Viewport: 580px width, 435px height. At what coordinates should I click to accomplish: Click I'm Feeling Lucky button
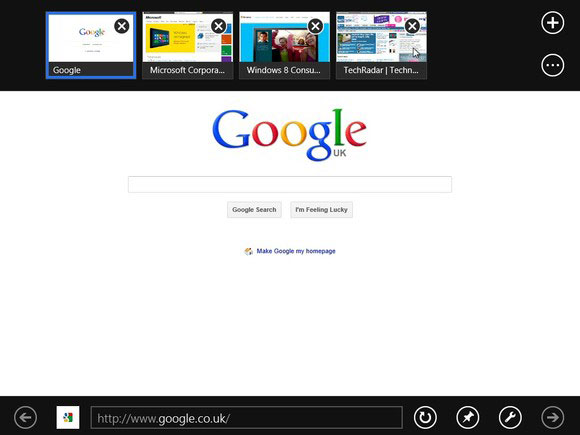point(321,210)
